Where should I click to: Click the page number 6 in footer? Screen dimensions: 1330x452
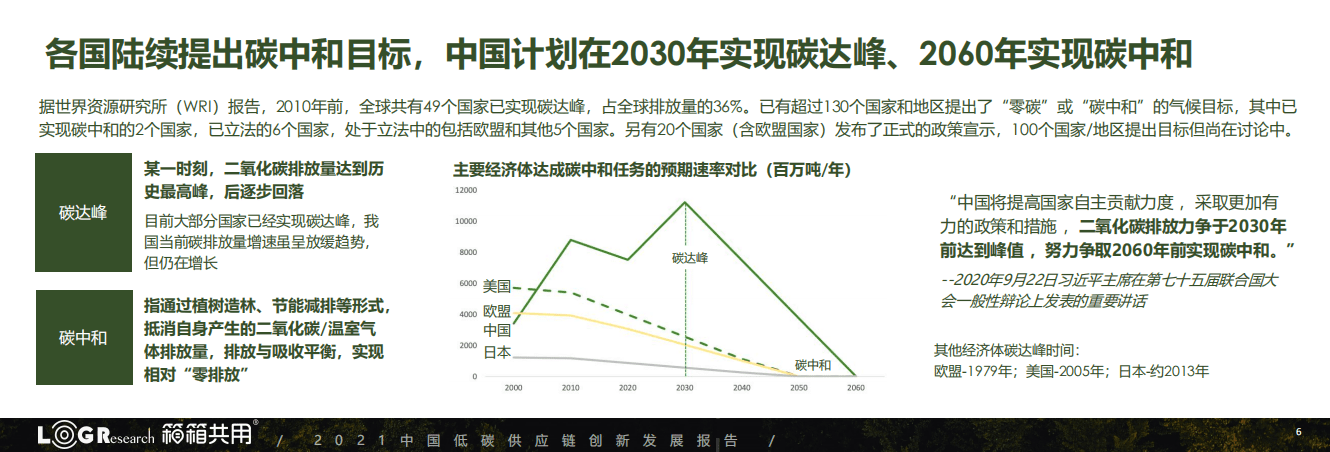1298,432
